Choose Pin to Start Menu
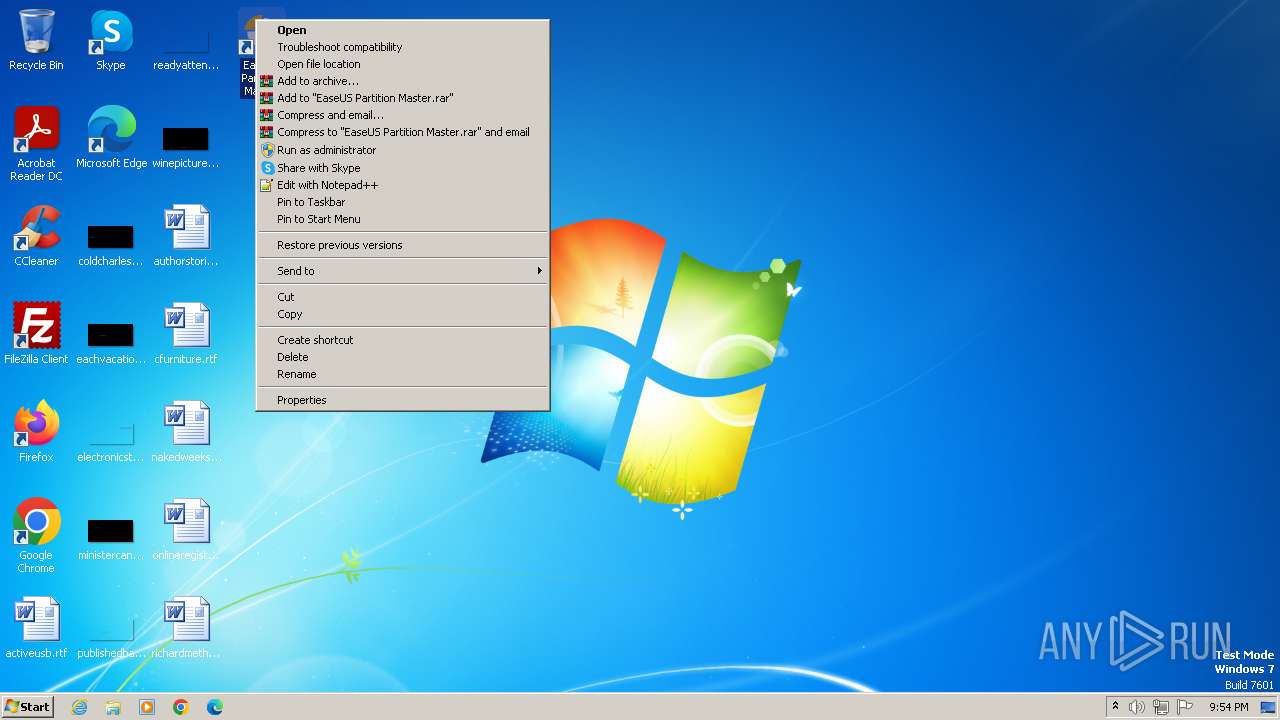The width and height of the screenshot is (1280, 720). [x=403, y=219]
